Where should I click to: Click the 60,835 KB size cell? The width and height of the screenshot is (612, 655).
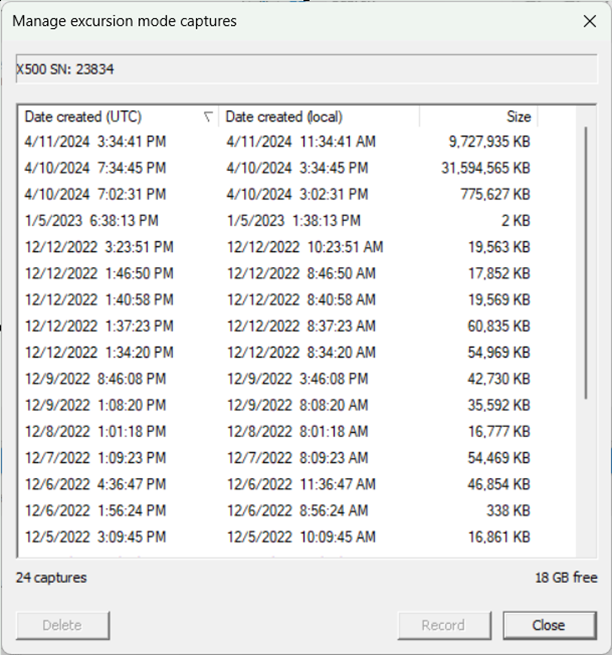pos(499,326)
